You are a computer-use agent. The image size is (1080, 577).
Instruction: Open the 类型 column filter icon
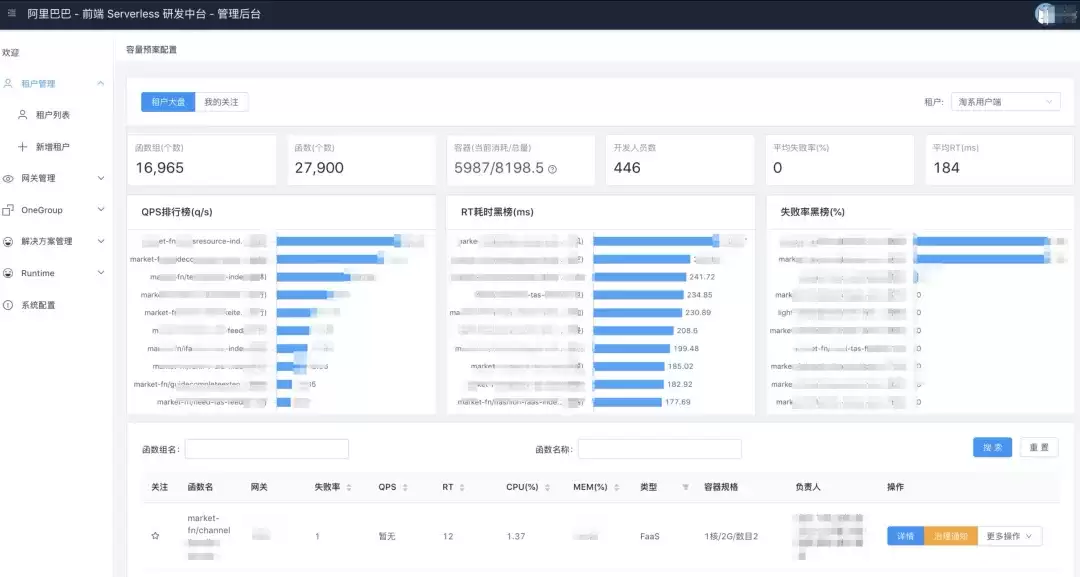click(685, 487)
